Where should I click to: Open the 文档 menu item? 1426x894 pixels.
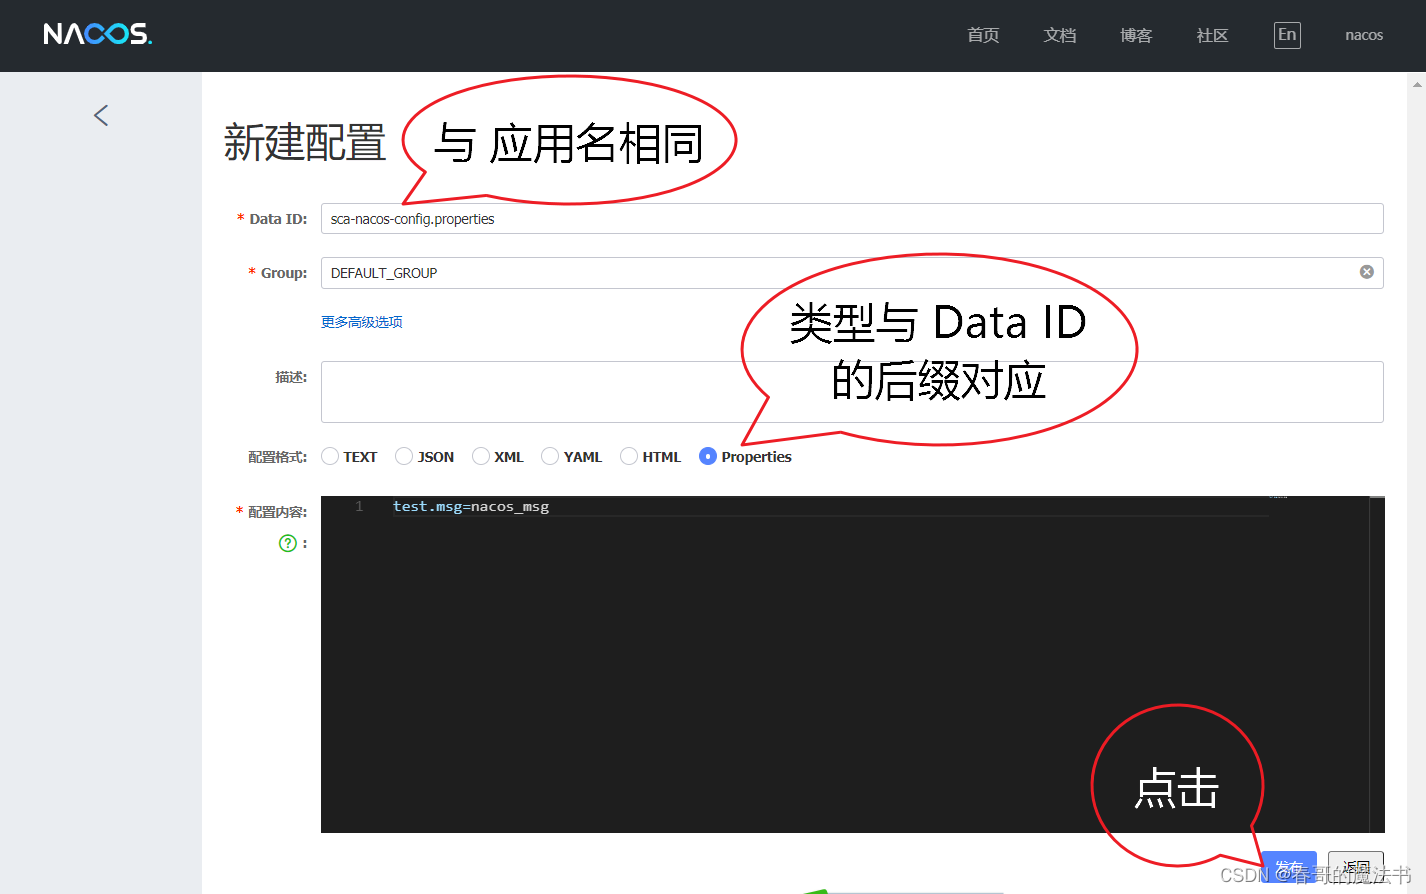pyautogui.click(x=1060, y=34)
